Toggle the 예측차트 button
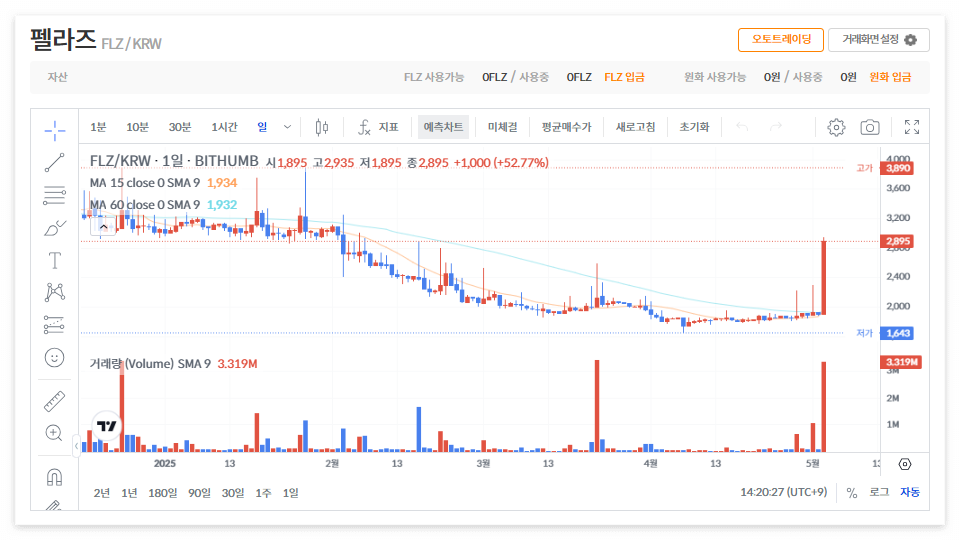 443,127
